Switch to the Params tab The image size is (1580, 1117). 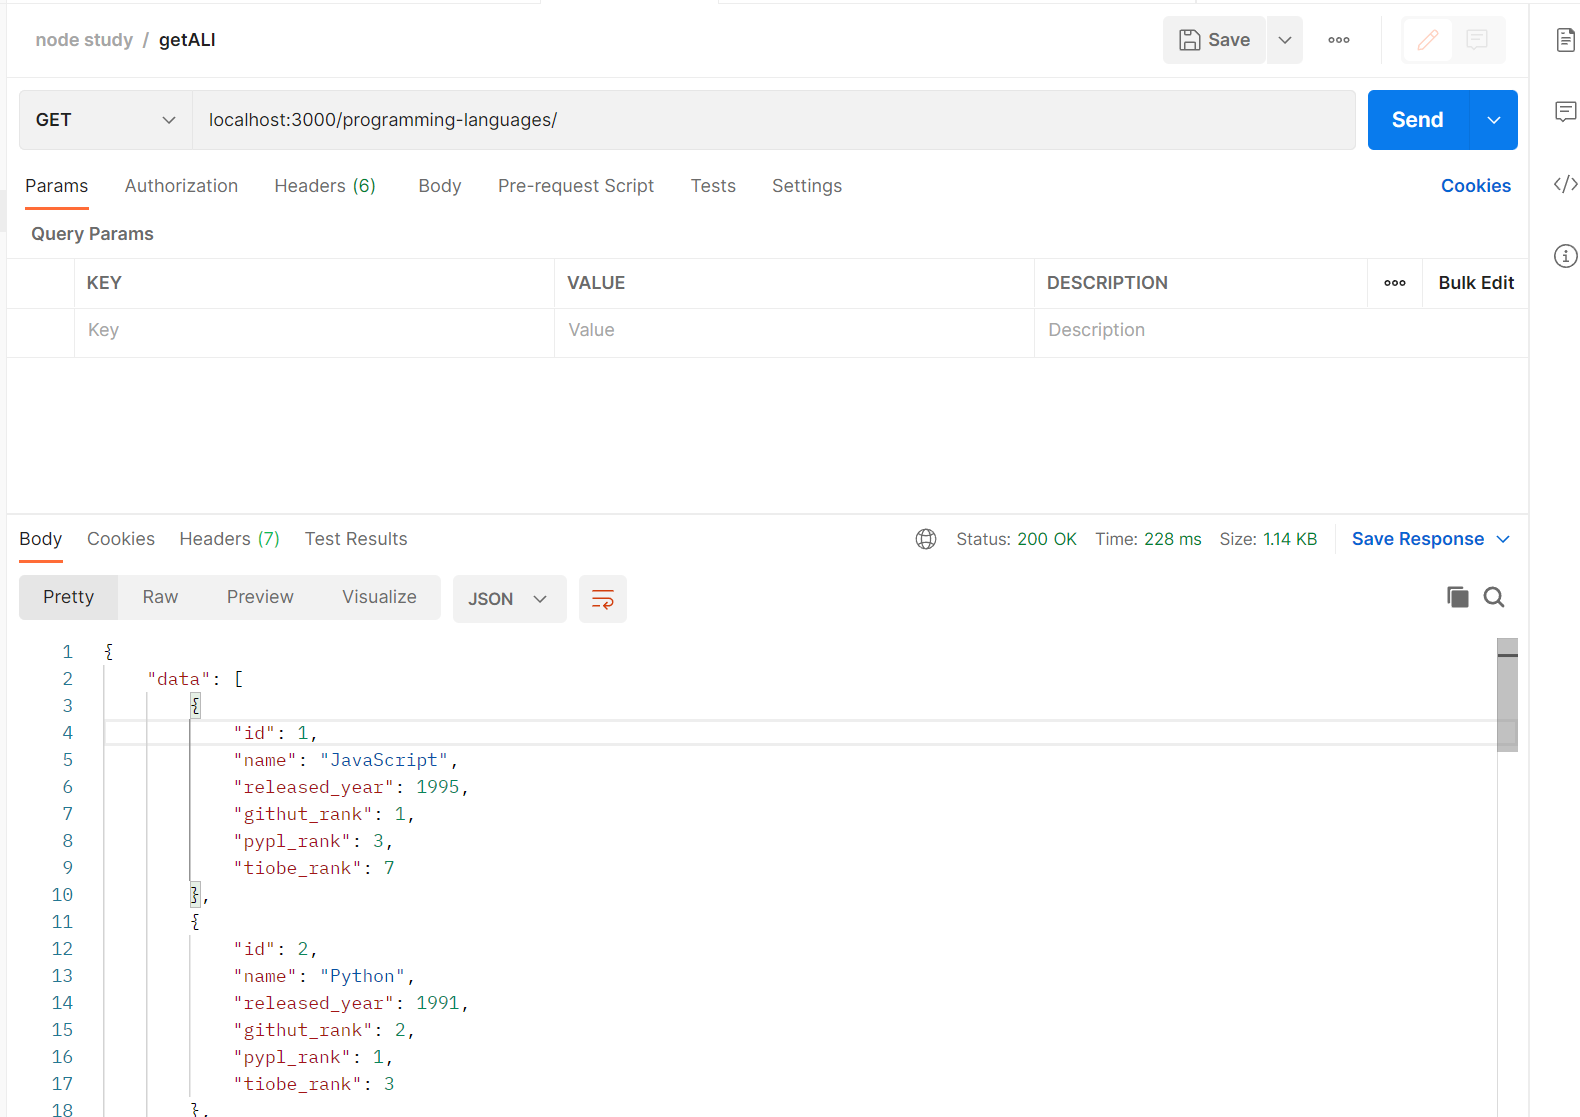(57, 186)
